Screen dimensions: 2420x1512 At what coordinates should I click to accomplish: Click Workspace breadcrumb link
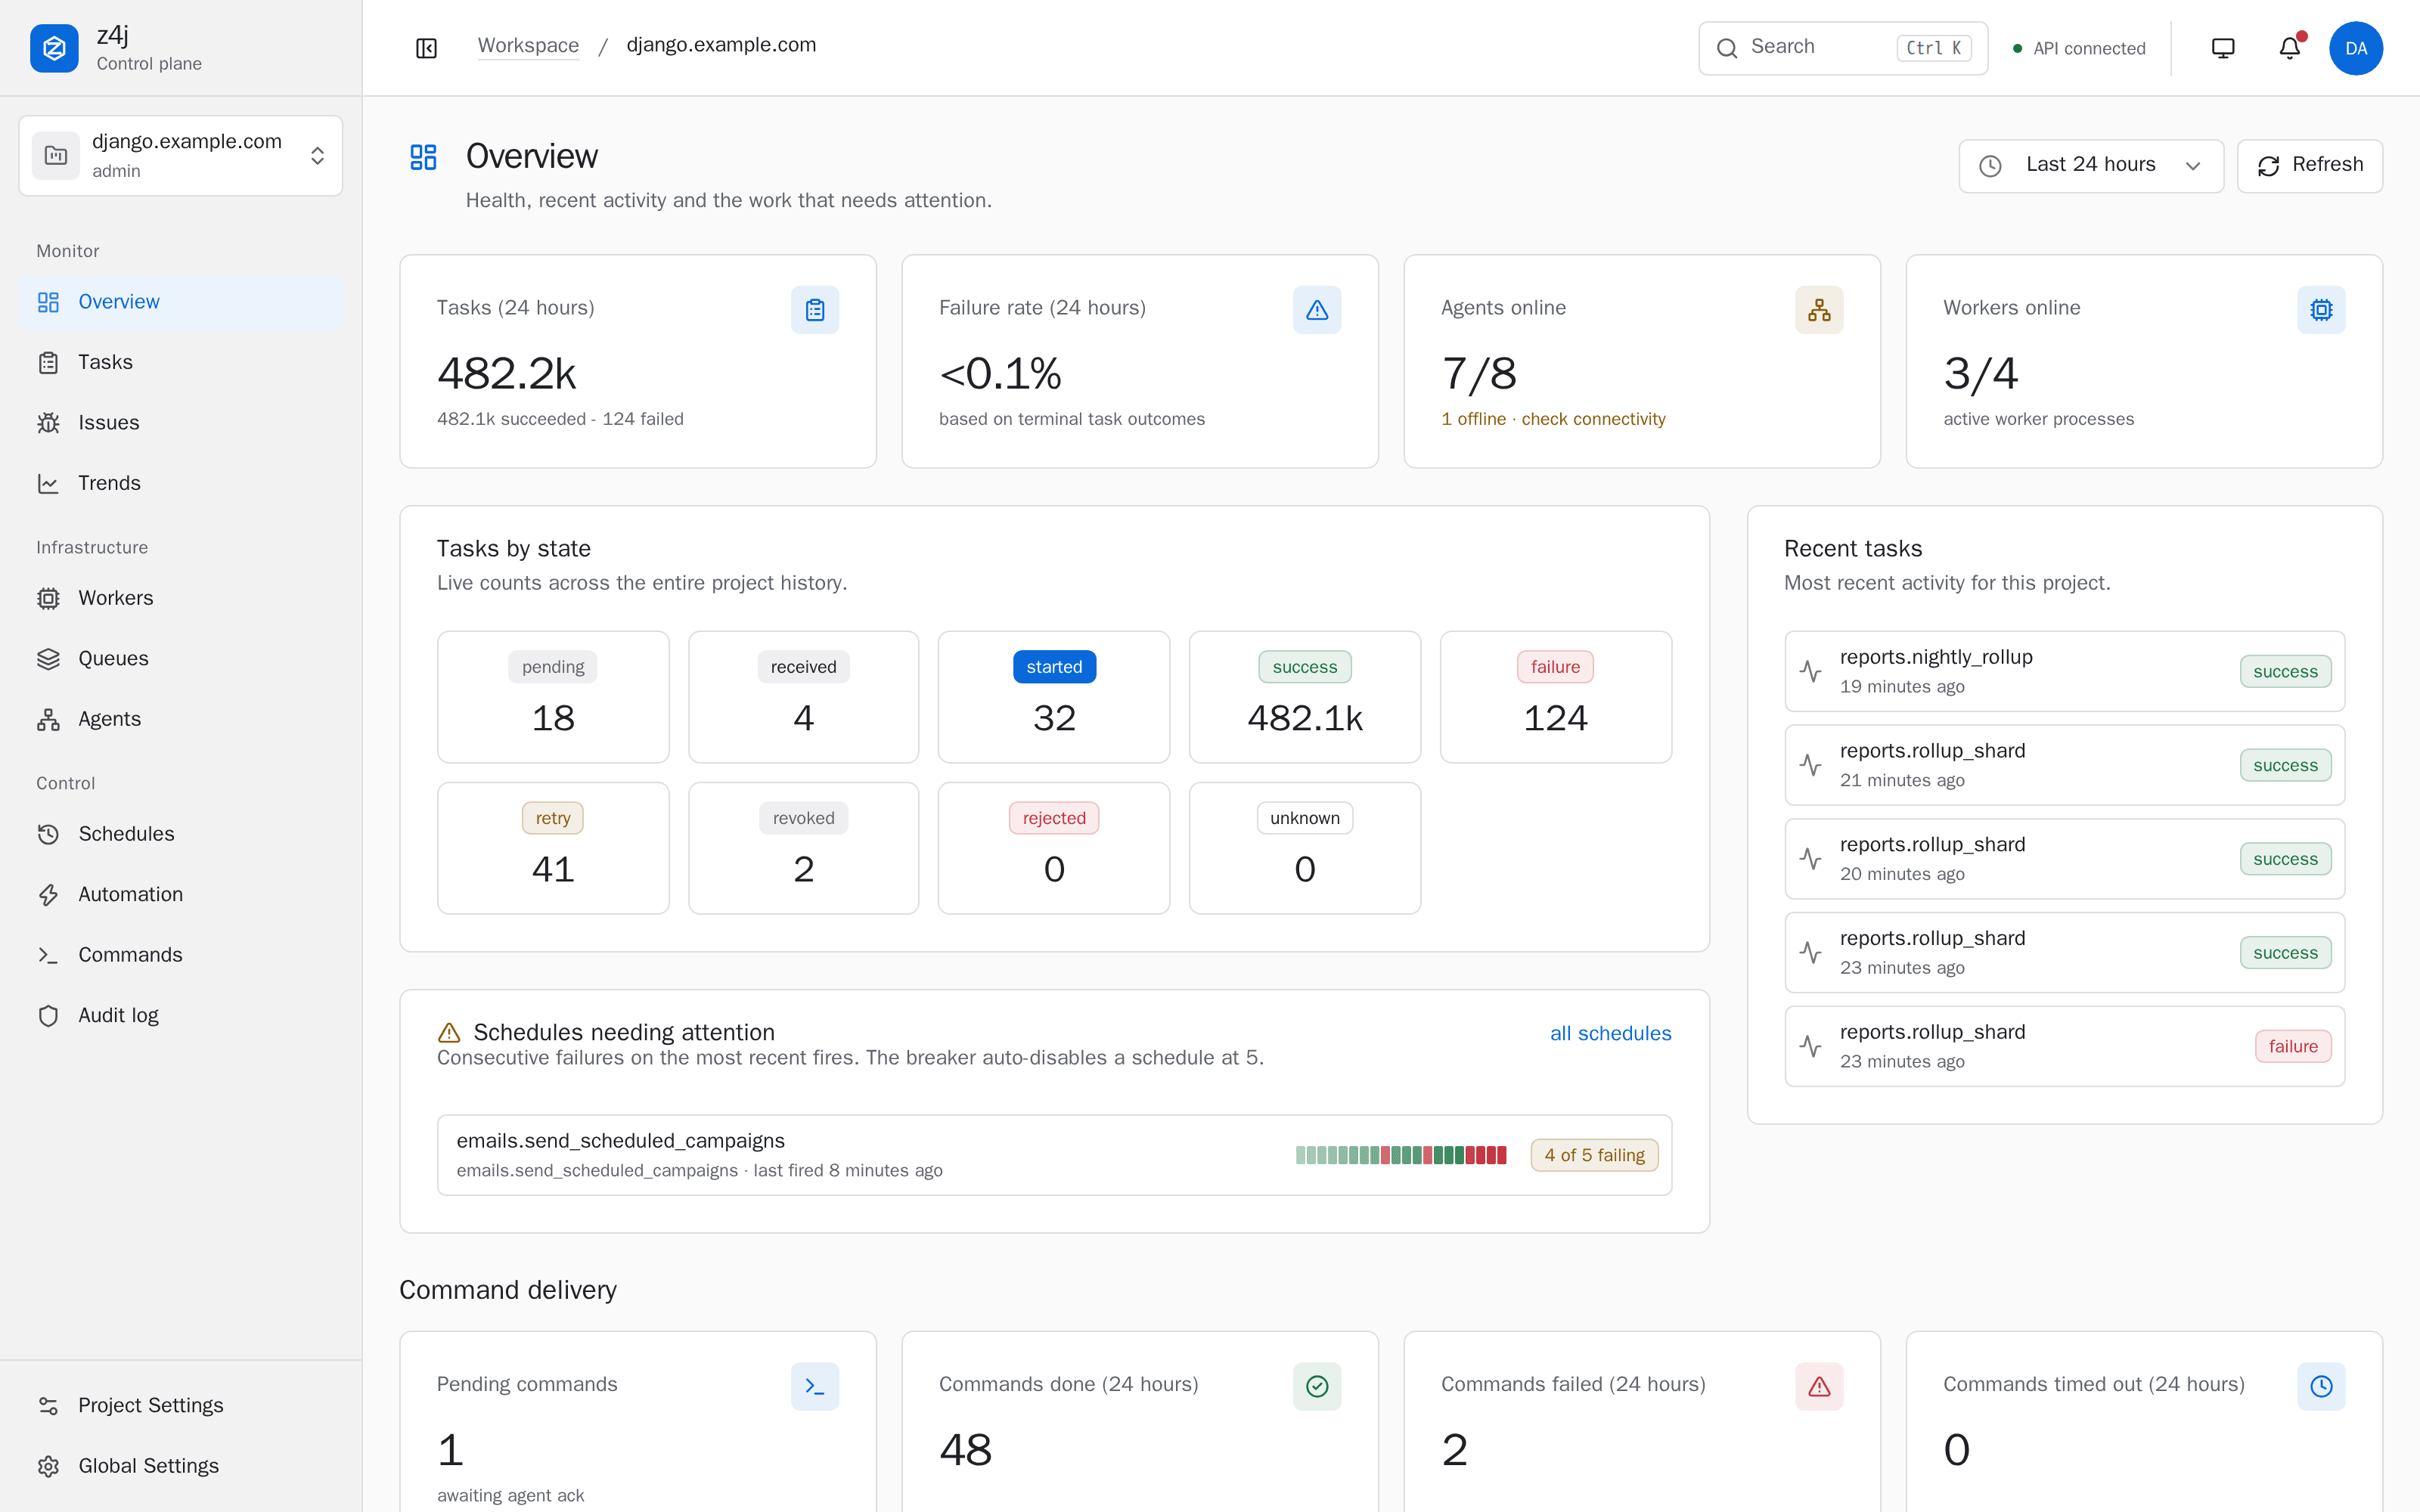[x=528, y=45]
